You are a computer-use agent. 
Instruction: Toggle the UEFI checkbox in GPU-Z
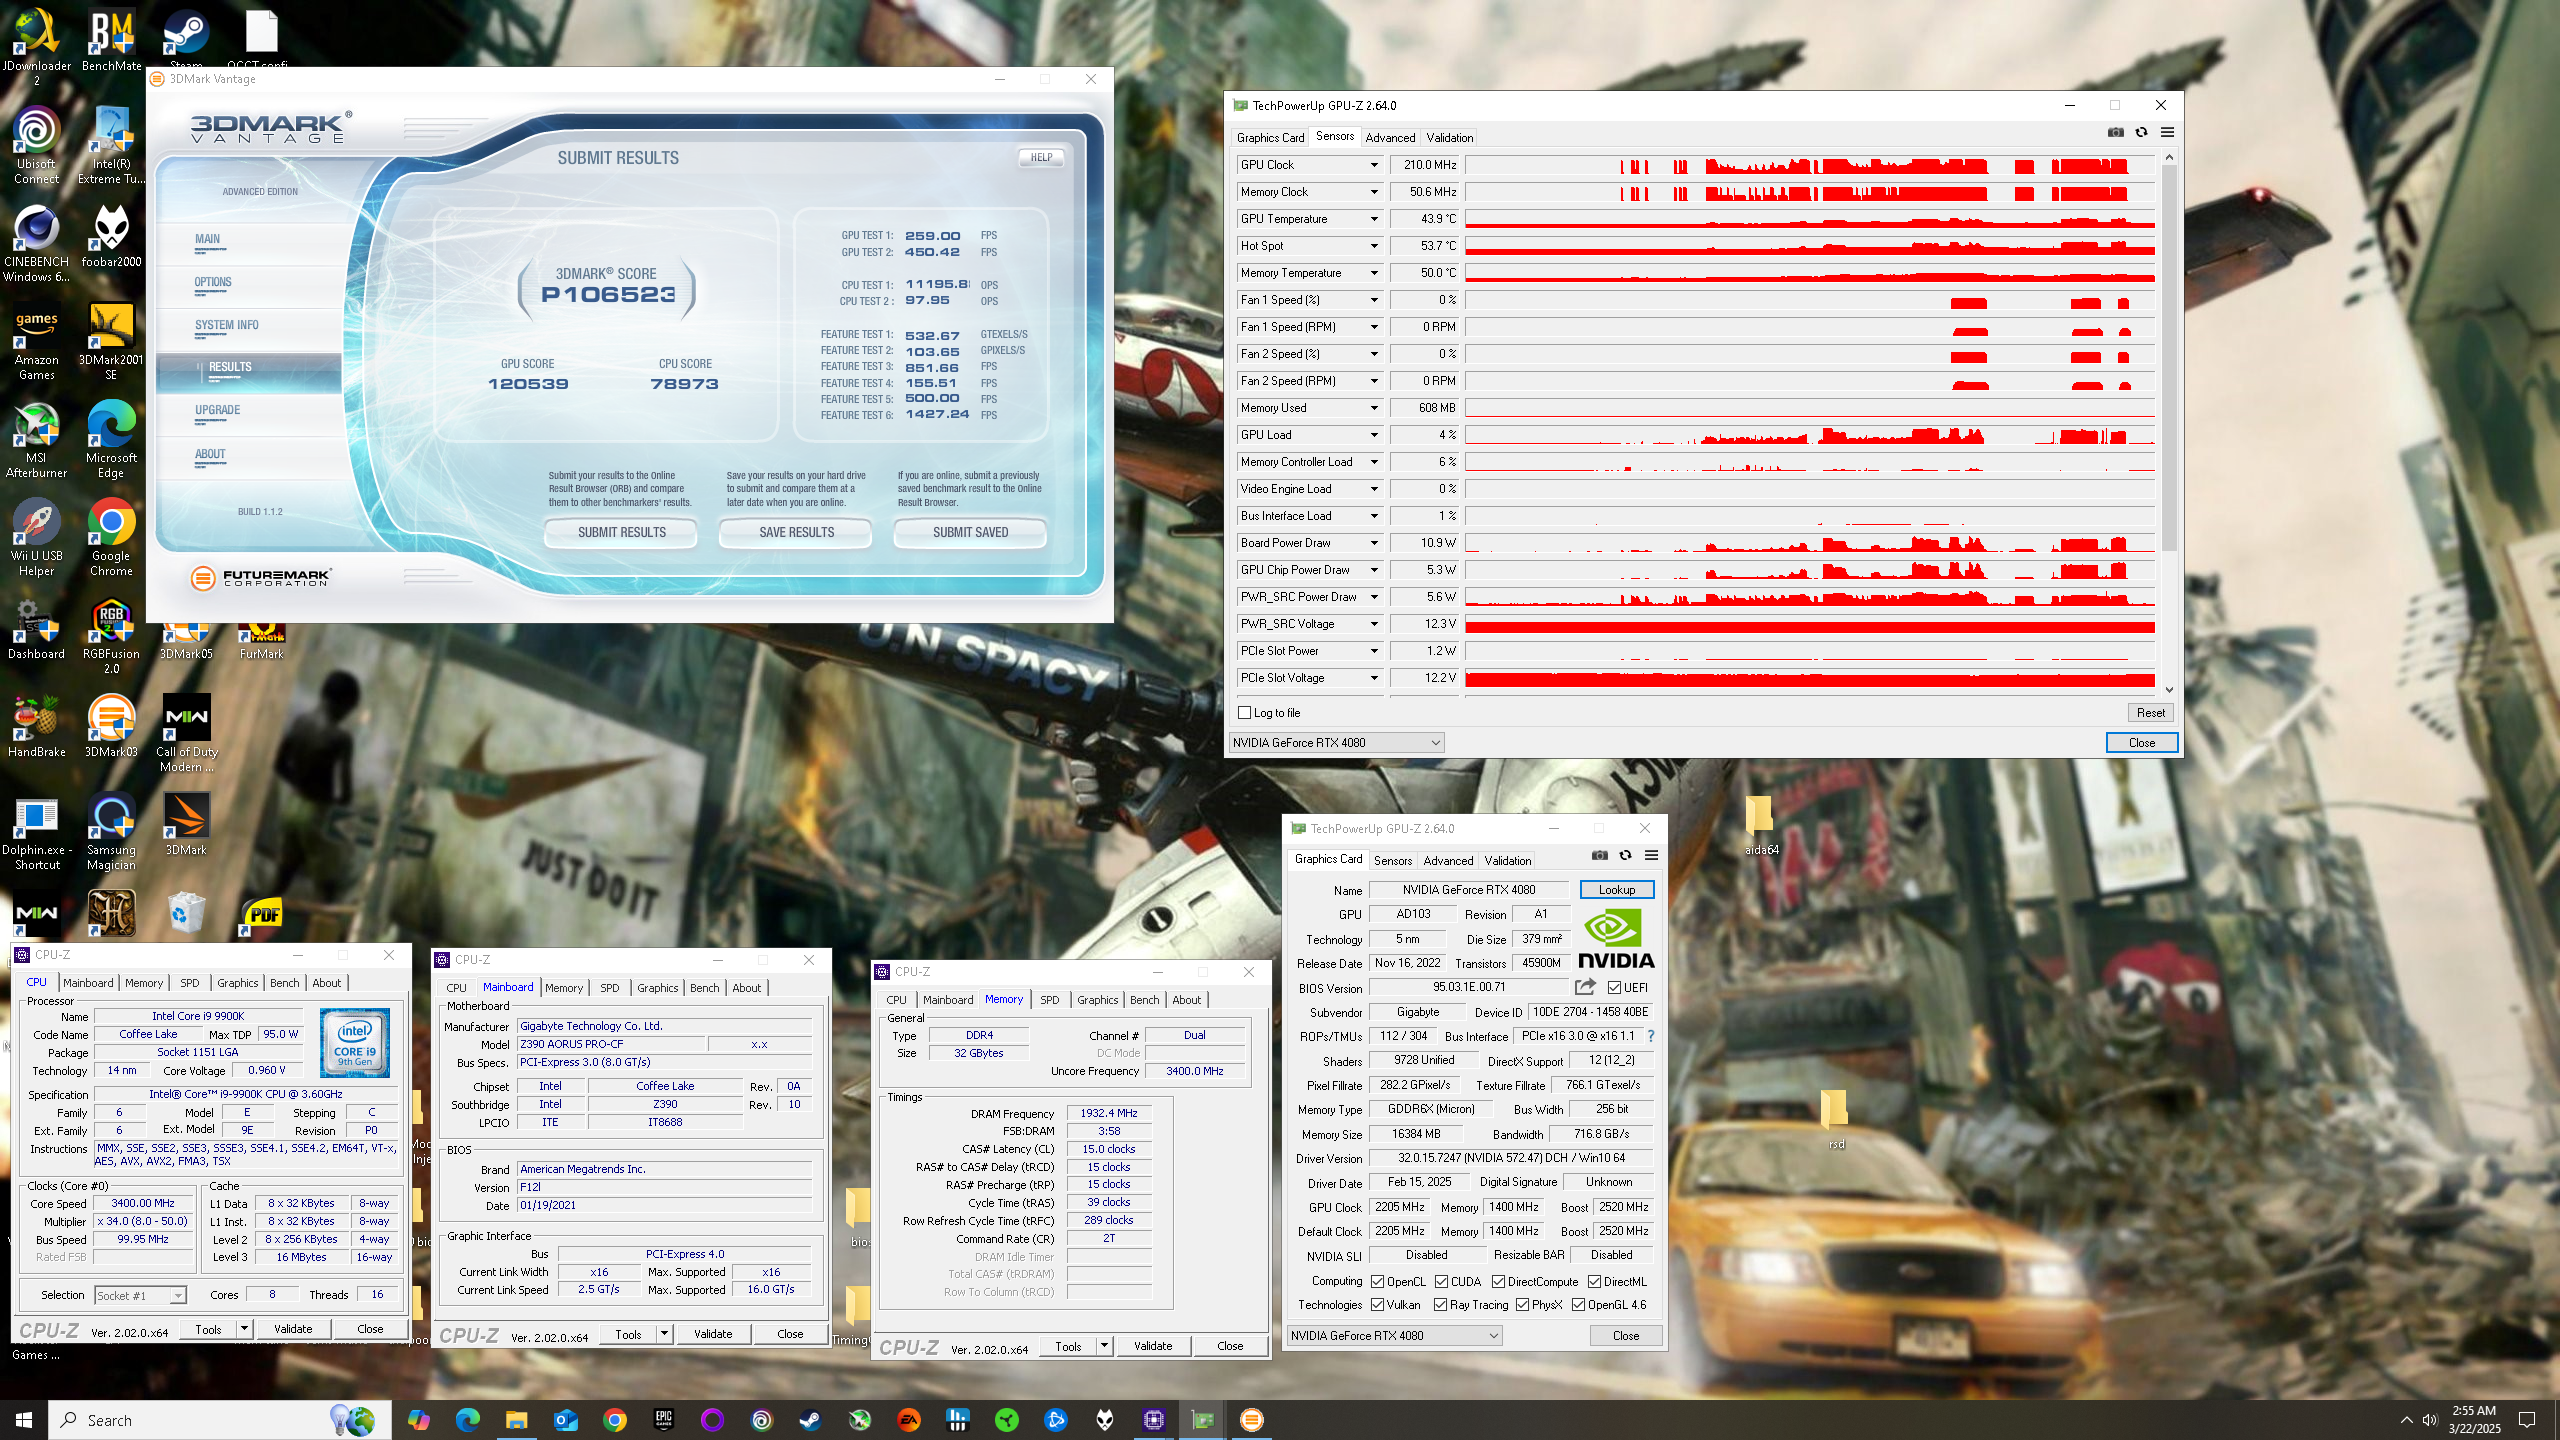tap(1614, 988)
